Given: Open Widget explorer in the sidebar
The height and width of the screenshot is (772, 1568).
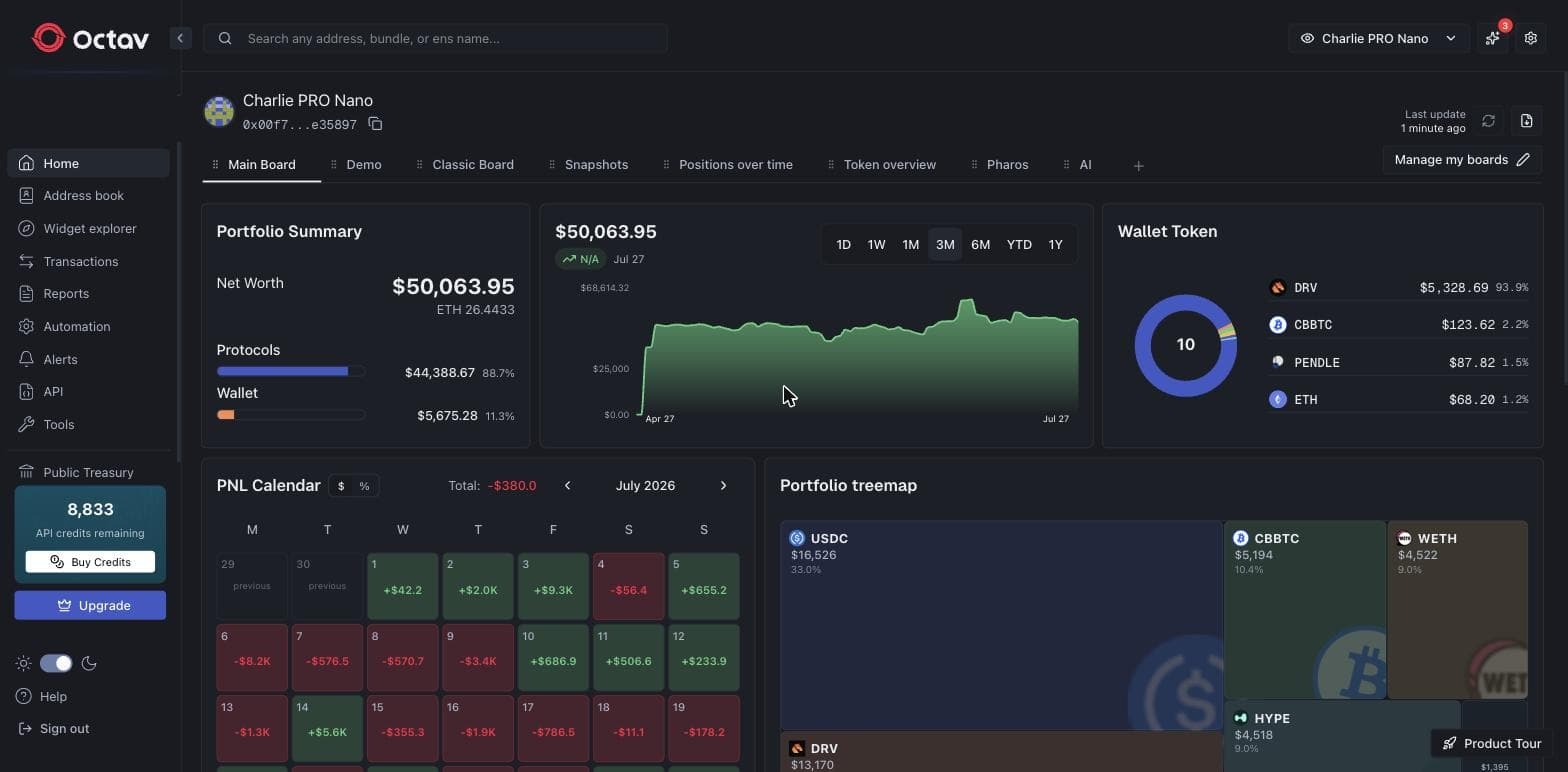Looking at the screenshot, I should point(88,229).
